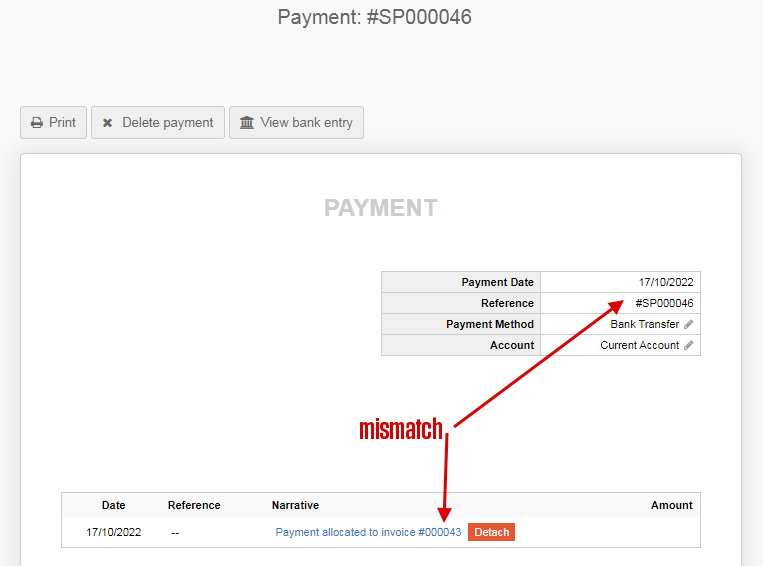763x566 pixels.
Task: Click the Bank Transfer payment method value
Action: pyautogui.click(x=644, y=324)
